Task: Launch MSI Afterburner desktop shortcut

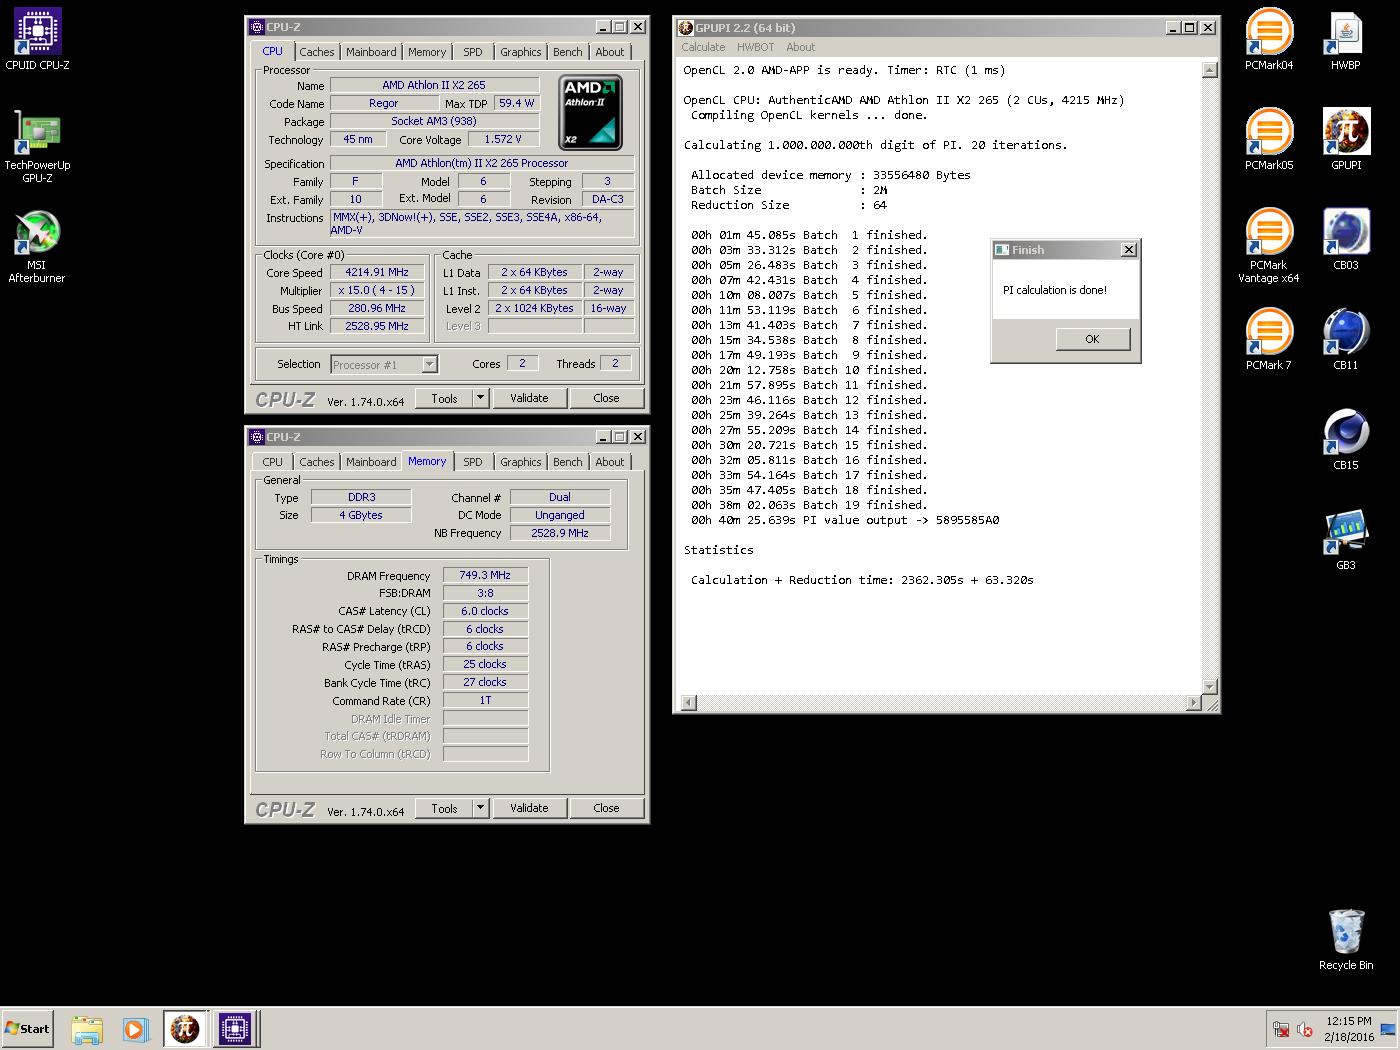Action: [37, 247]
